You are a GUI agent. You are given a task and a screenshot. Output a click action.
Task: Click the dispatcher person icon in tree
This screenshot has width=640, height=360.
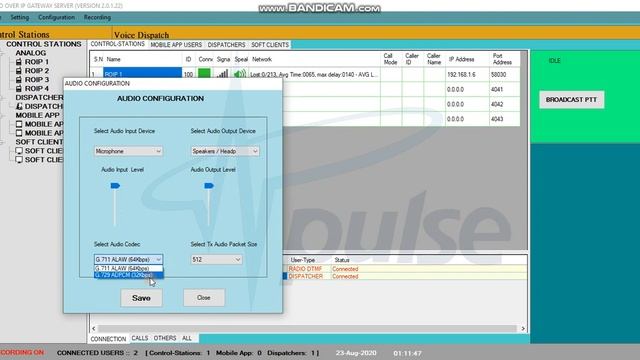(x=19, y=106)
